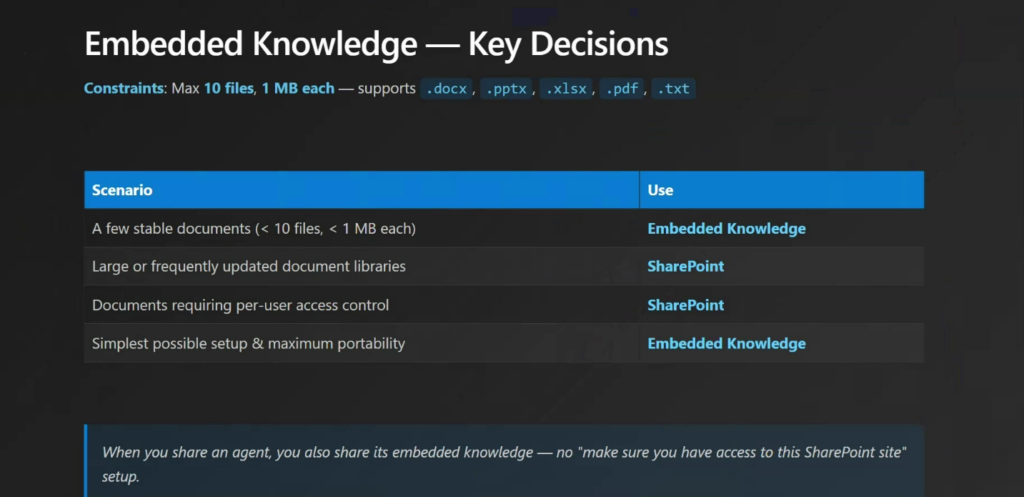Click the highlighted "Constraints" label
1024x497 pixels.
click(121, 89)
